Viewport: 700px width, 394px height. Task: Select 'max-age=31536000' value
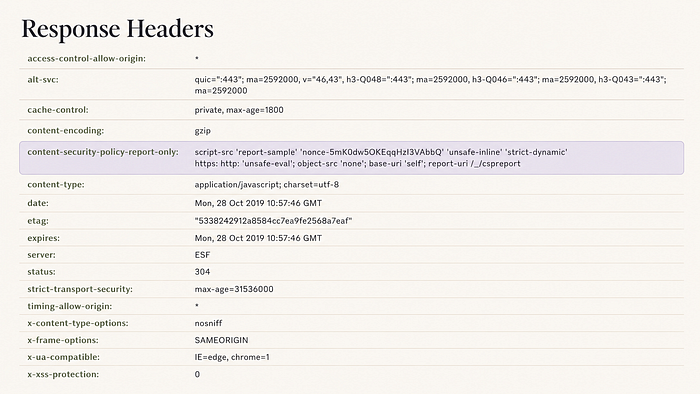click(234, 289)
